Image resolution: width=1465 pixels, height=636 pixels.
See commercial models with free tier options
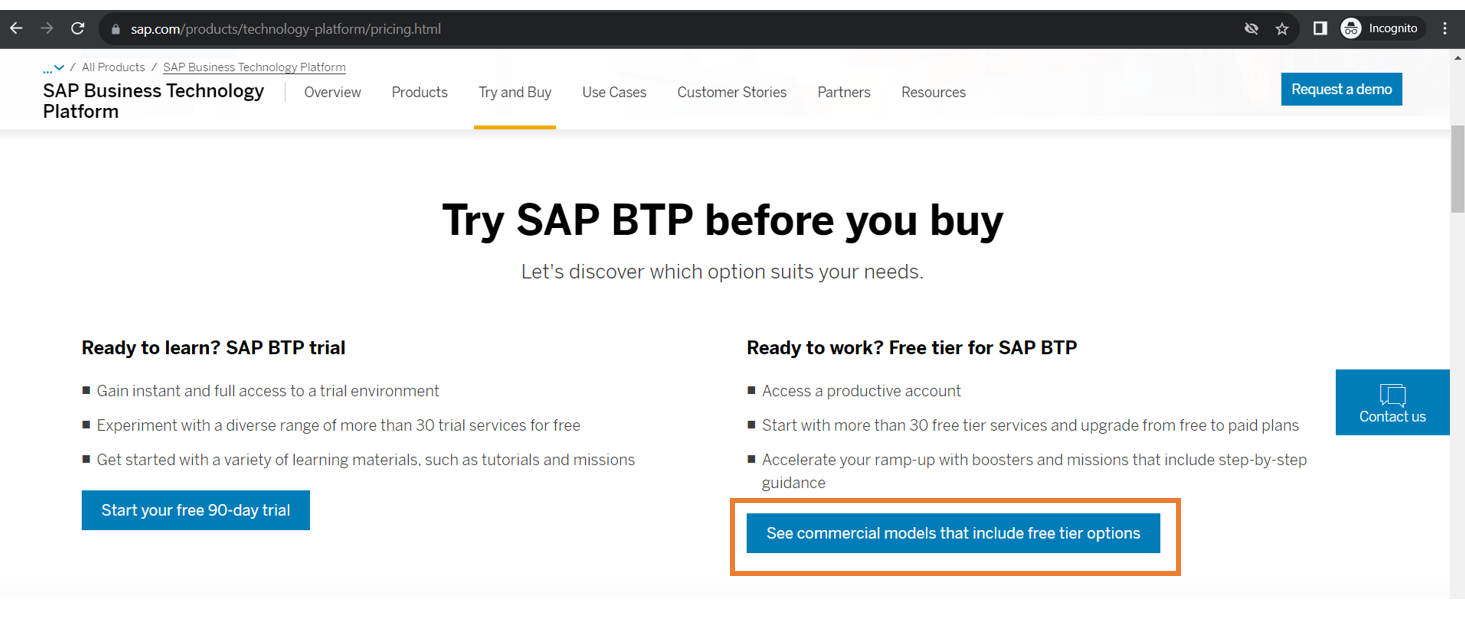click(953, 533)
